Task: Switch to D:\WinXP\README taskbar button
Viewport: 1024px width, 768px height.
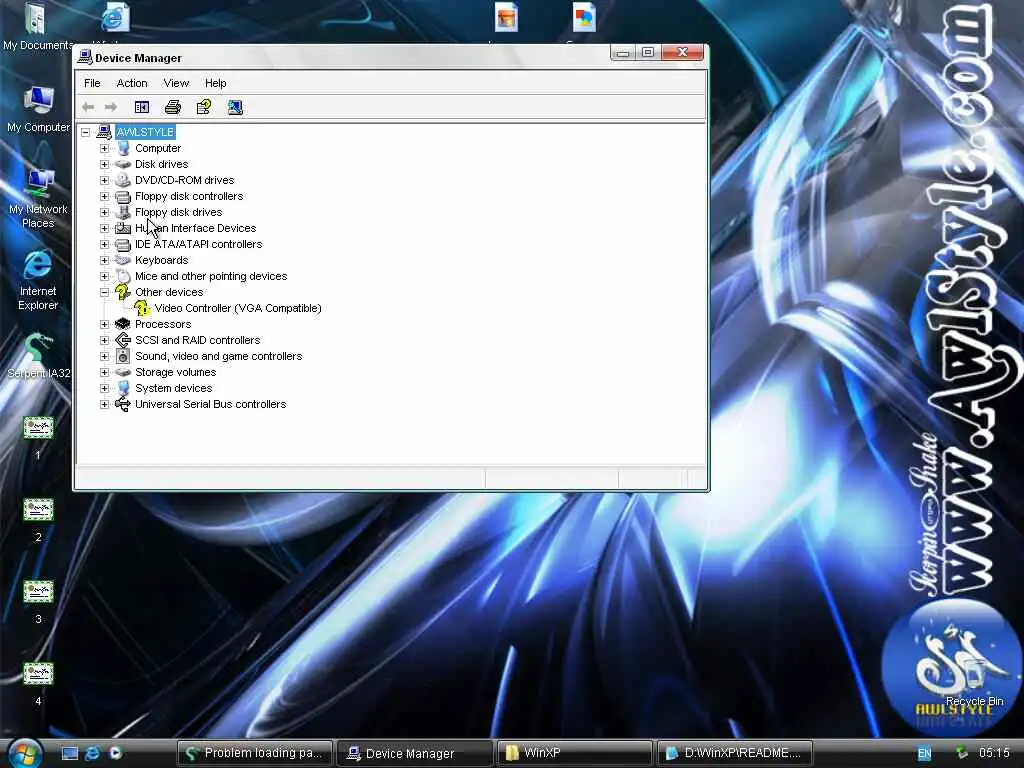Action: 735,753
